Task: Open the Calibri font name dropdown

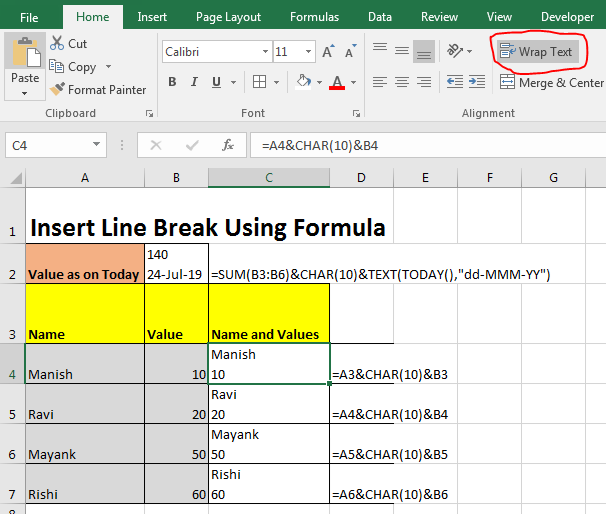Action: (x=265, y=51)
